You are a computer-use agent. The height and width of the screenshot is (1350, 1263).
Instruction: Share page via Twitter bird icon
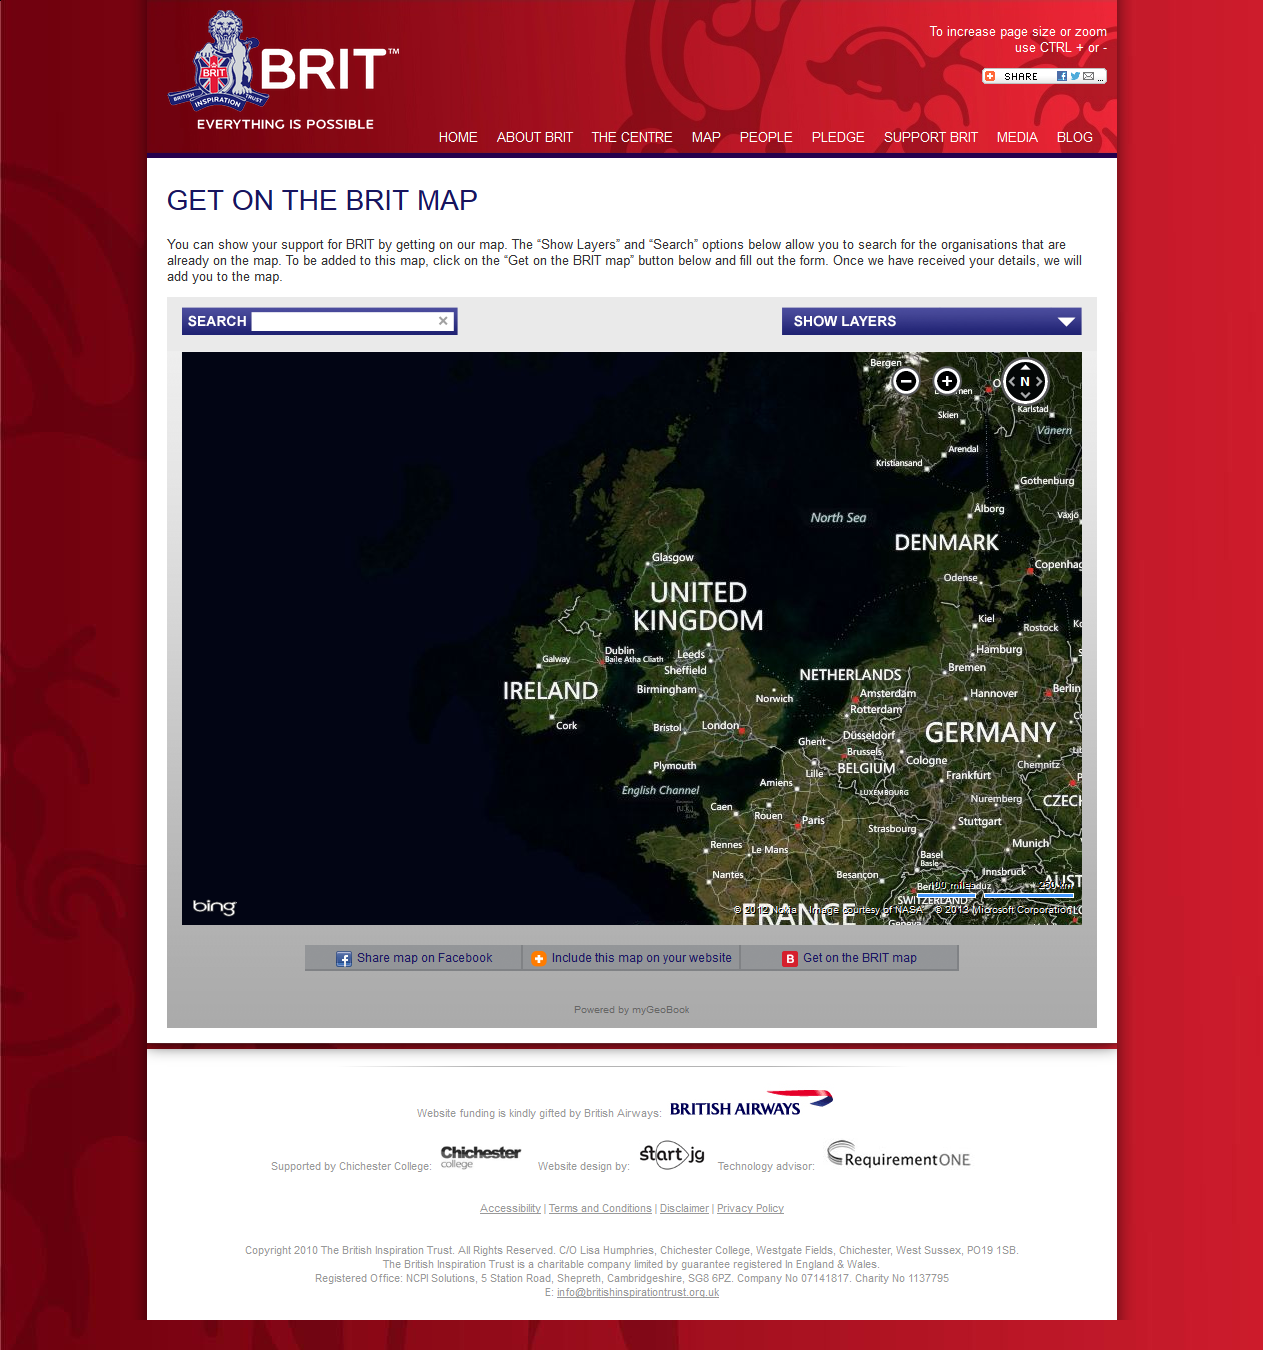tap(1075, 76)
